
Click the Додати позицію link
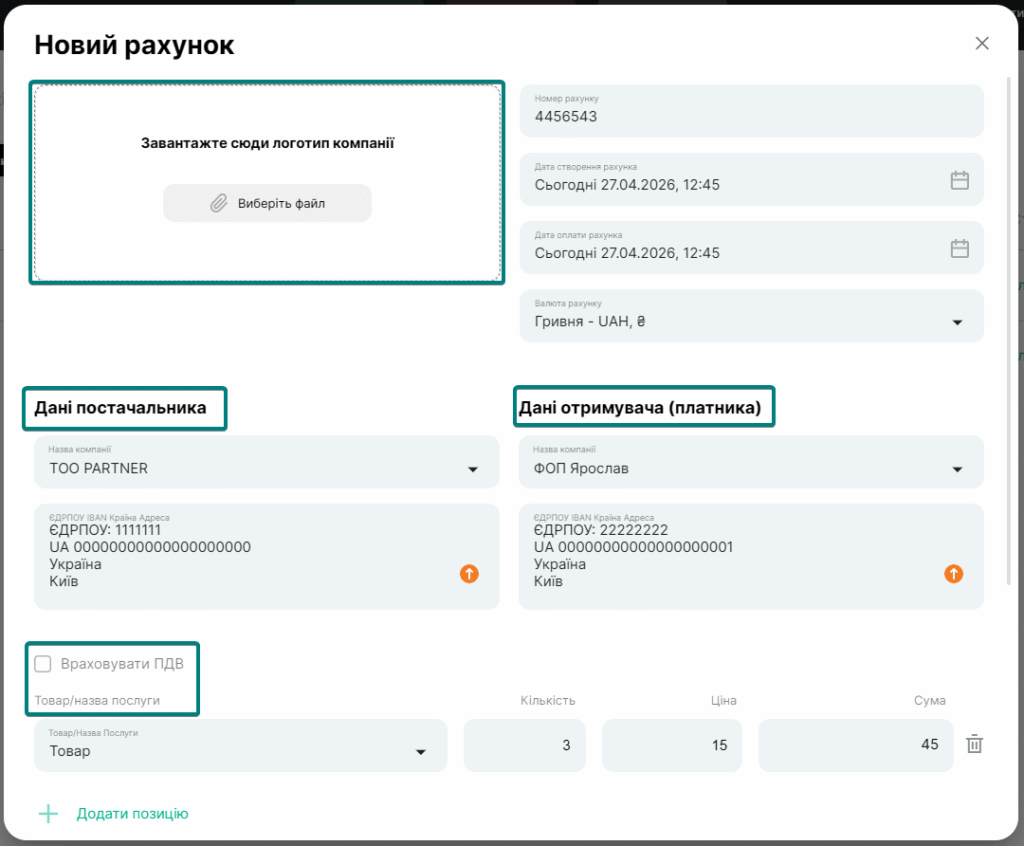pyautogui.click(x=132, y=814)
